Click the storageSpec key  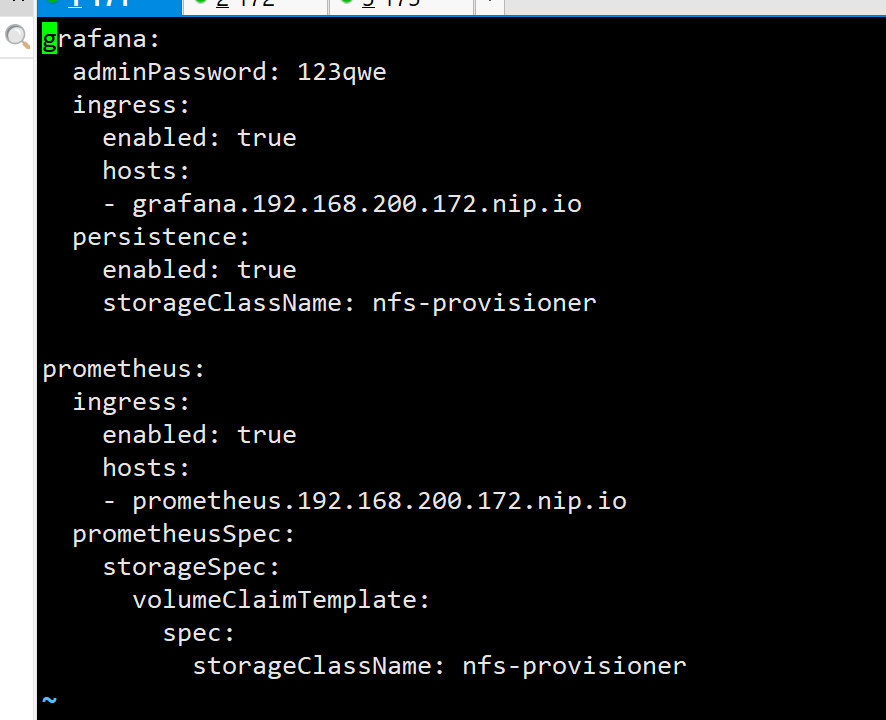[191, 567]
